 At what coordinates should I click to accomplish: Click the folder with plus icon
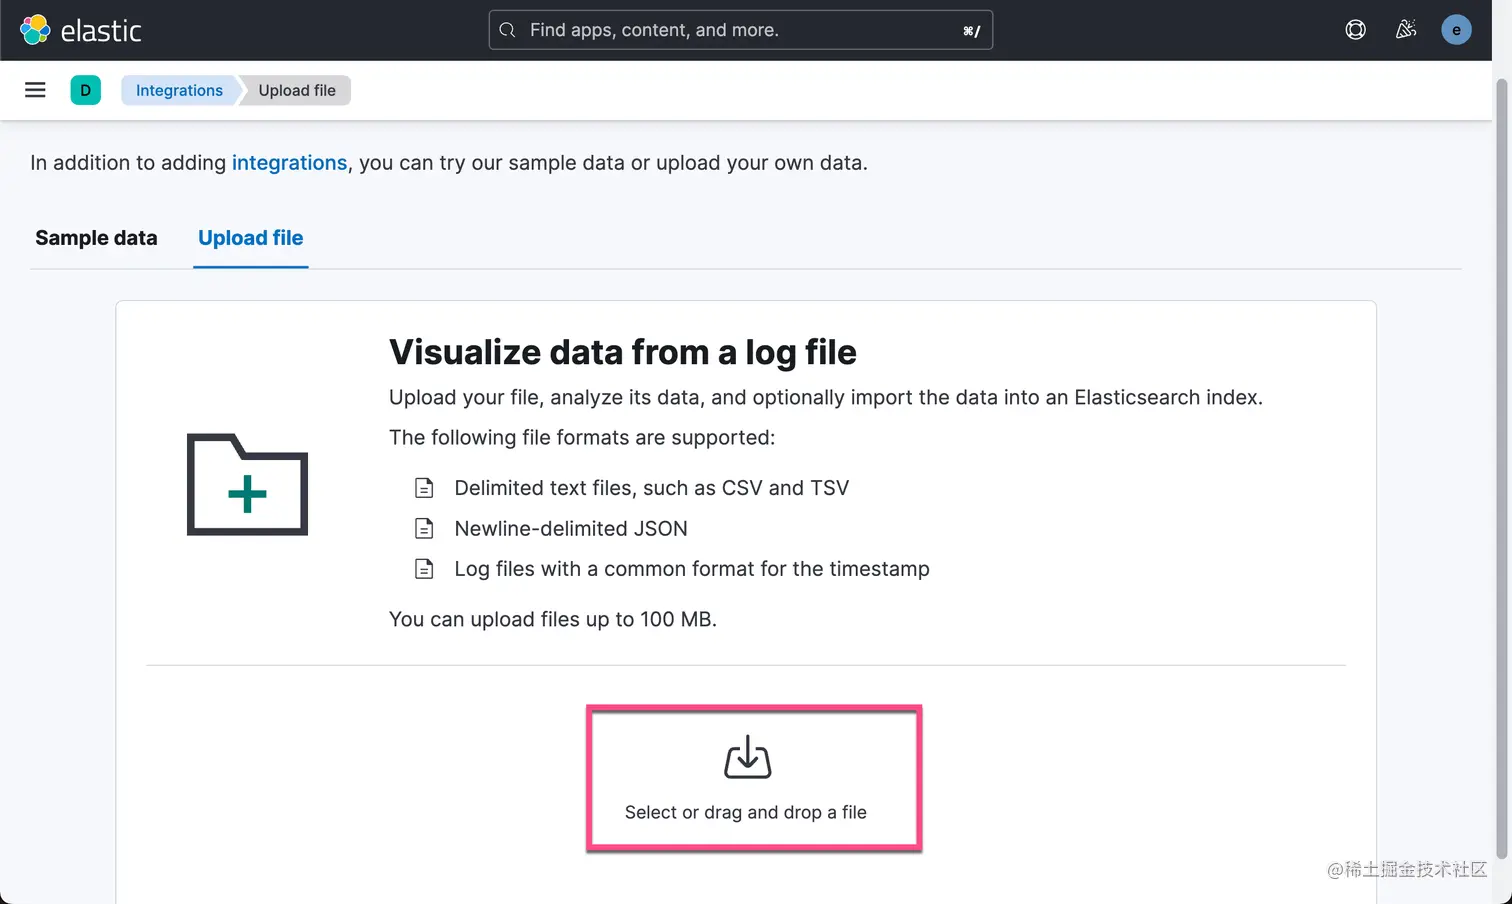247,485
